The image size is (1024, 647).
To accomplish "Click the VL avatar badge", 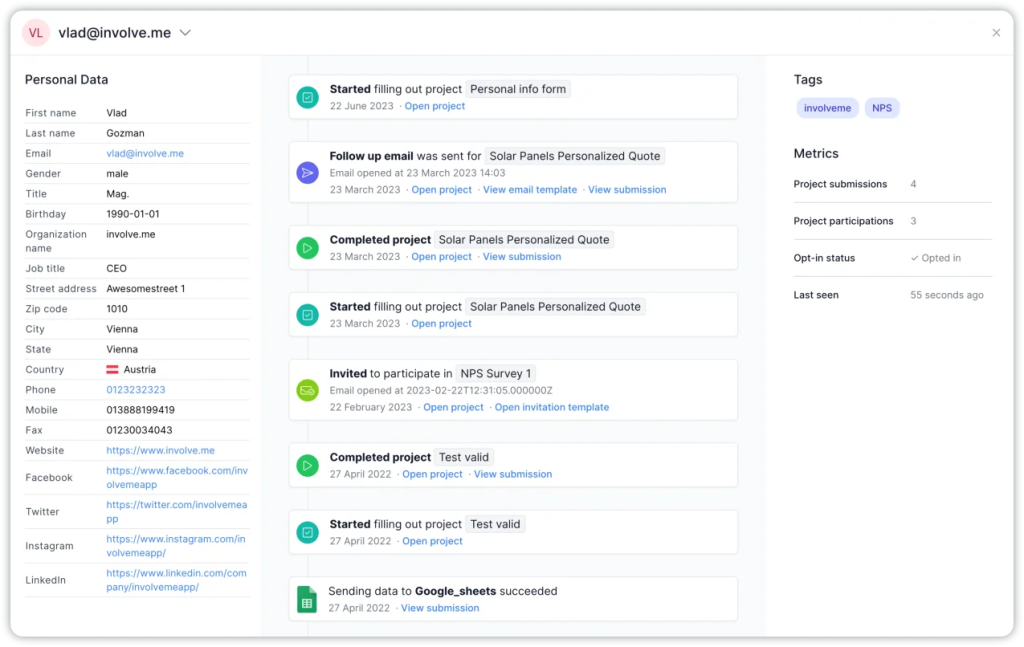I will 35,33.
